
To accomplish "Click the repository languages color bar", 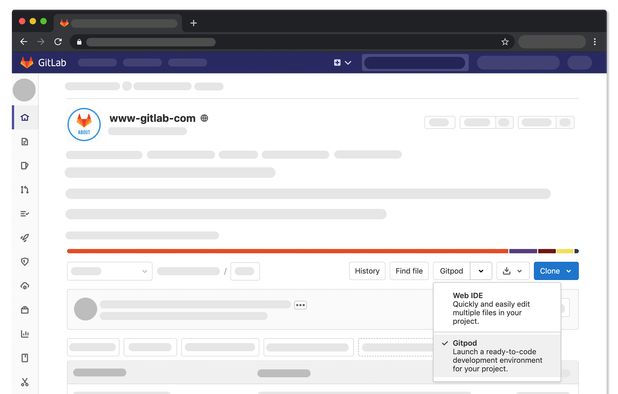I will (x=323, y=251).
